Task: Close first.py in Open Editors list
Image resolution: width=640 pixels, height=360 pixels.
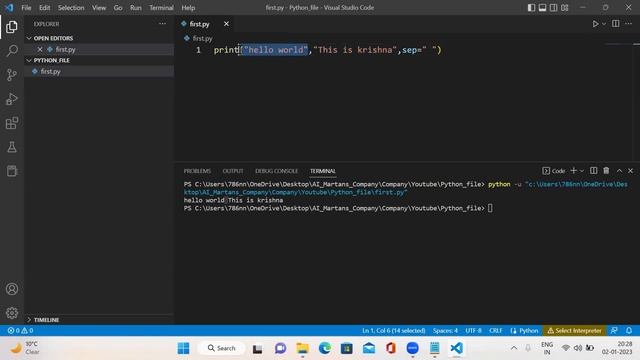Action: tap(40, 49)
